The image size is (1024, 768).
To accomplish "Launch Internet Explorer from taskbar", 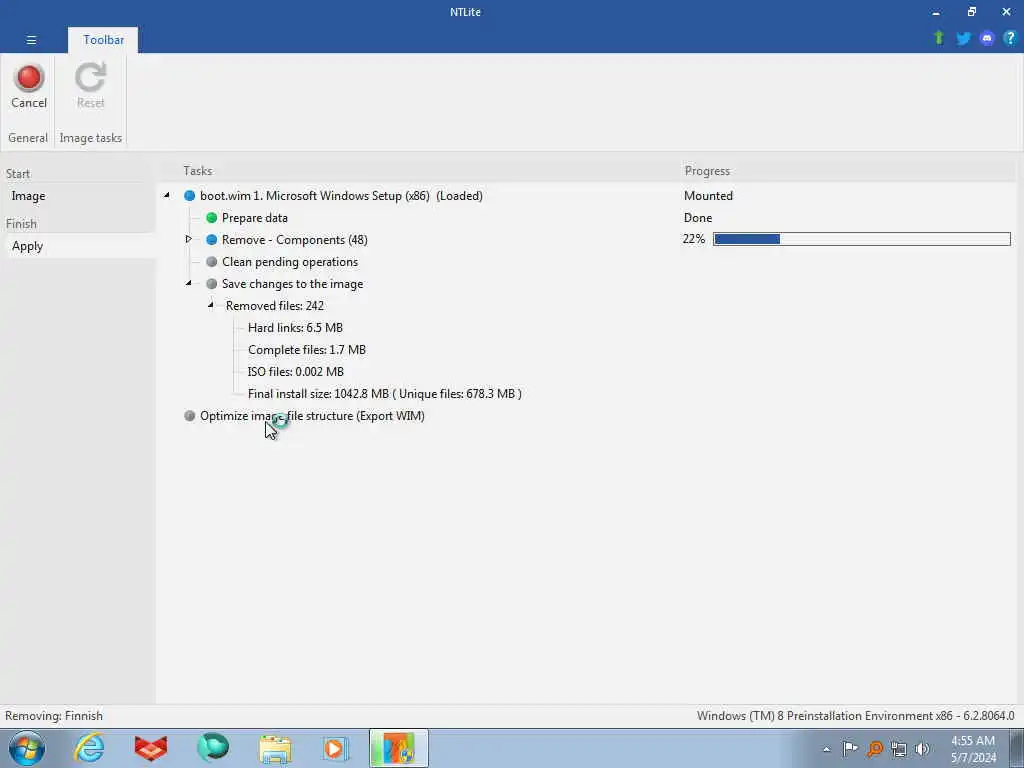I will (x=89, y=748).
